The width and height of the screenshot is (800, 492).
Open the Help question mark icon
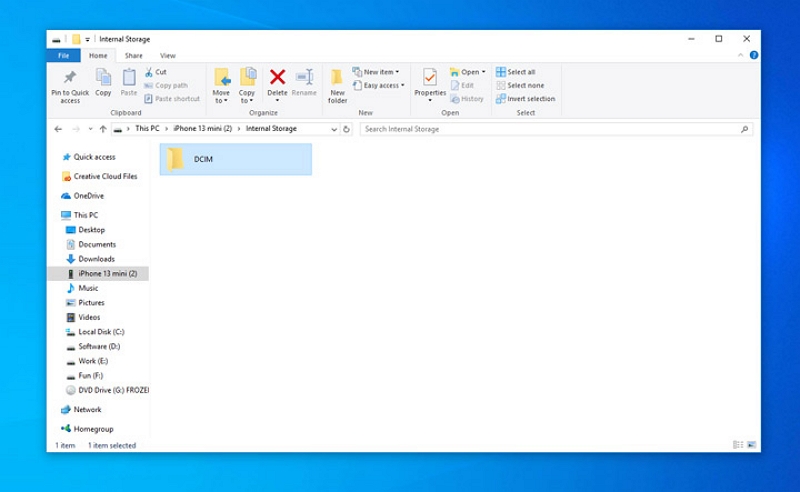754,56
